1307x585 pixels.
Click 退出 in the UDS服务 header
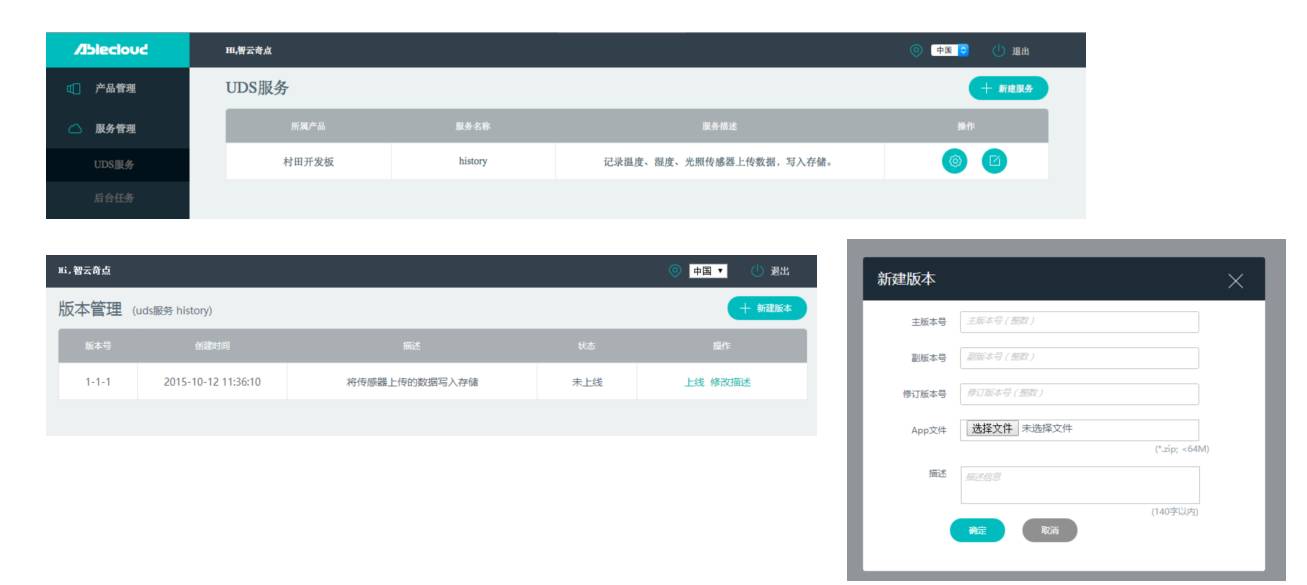(x=1020, y=51)
